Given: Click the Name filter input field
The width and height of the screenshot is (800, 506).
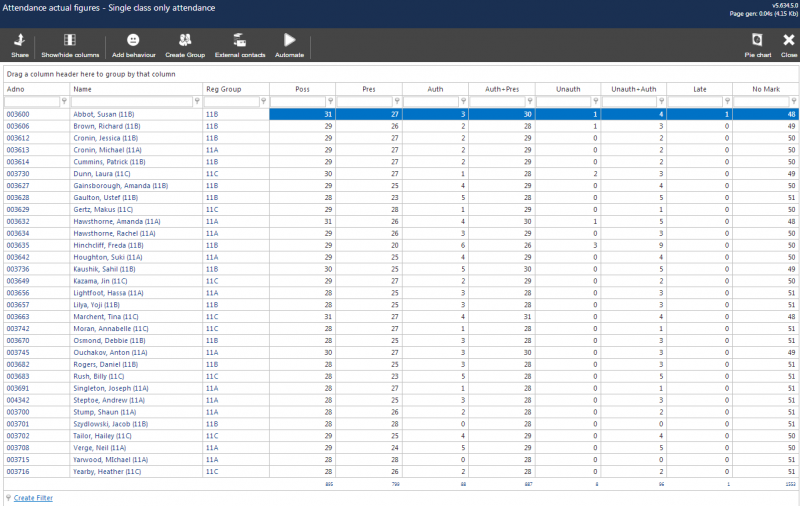Looking at the screenshot, I should pos(132,102).
